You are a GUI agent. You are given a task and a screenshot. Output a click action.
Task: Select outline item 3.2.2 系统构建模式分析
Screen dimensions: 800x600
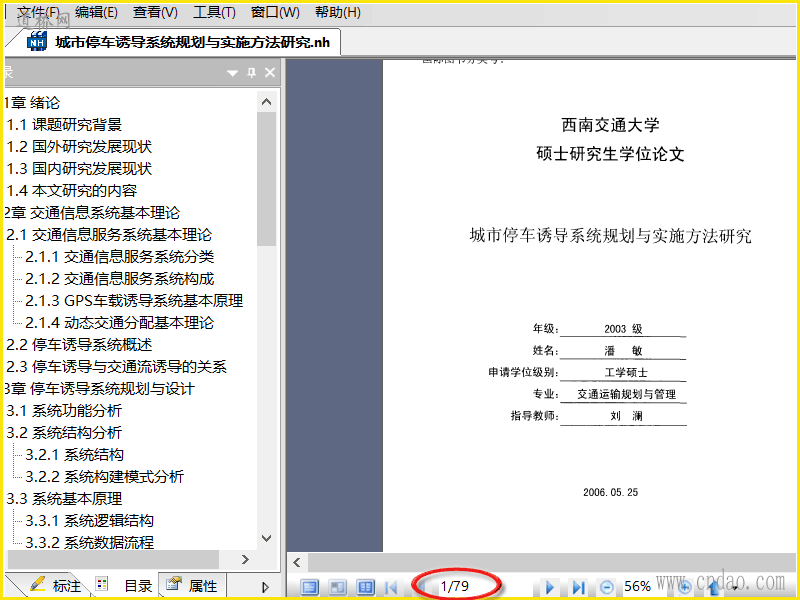point(104,476)
